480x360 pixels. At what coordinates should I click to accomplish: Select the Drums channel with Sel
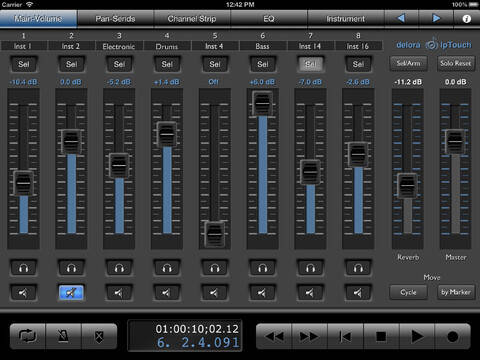tap(167, 64)
